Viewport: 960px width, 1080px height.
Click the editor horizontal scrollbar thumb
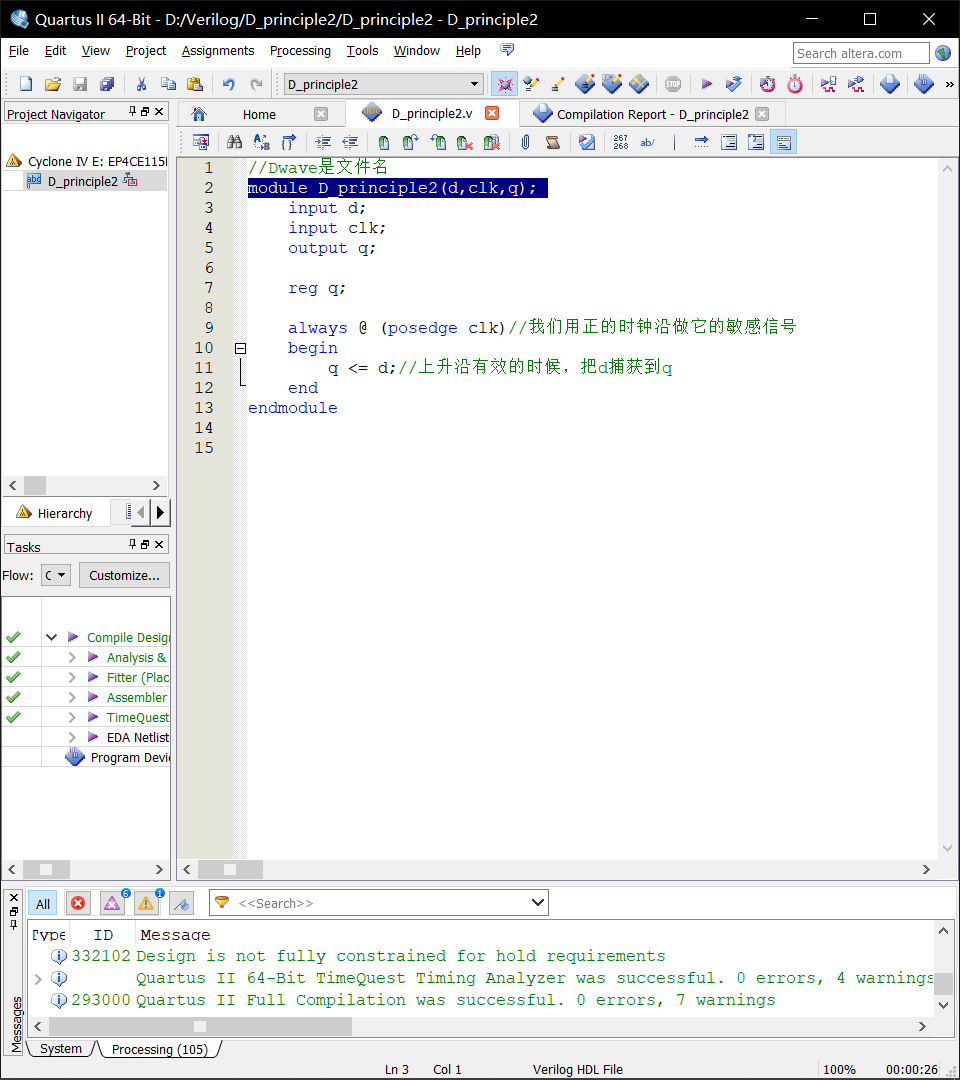(x=230, y=869)
